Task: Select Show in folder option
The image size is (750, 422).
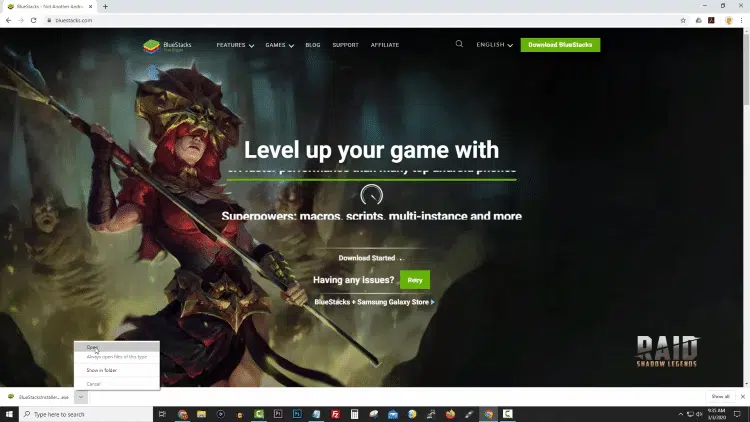Action: [x=117, y=370]
